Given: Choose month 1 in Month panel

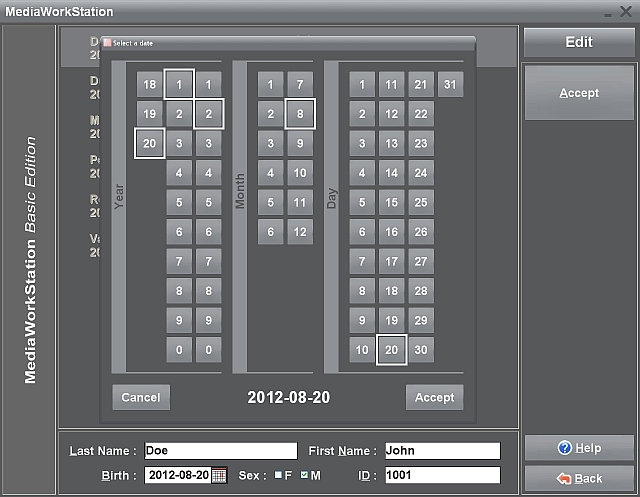Looking at the screenshot, I should point(270,84).
